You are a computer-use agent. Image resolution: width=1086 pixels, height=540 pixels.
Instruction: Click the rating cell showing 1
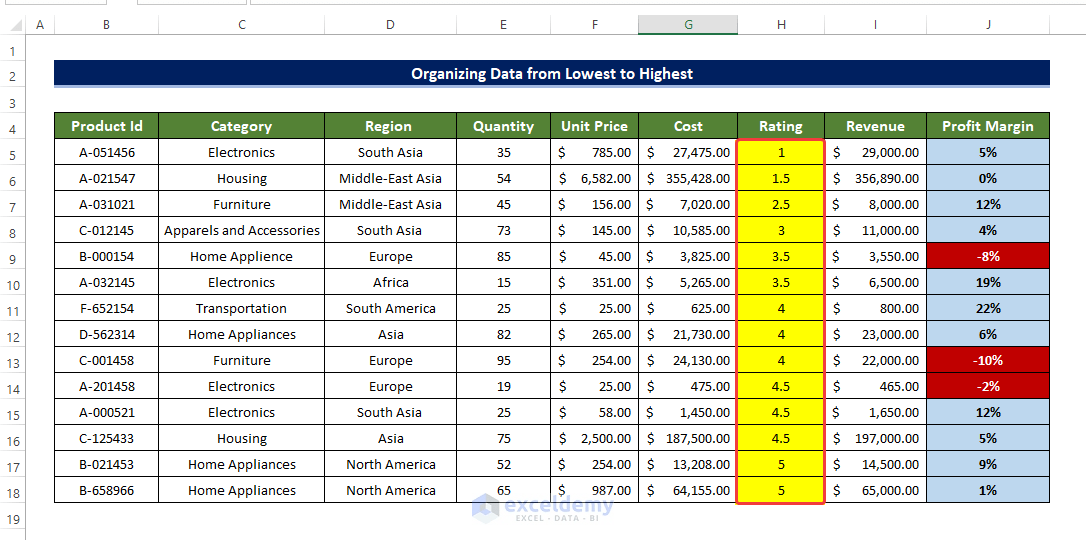coord(781,152)
